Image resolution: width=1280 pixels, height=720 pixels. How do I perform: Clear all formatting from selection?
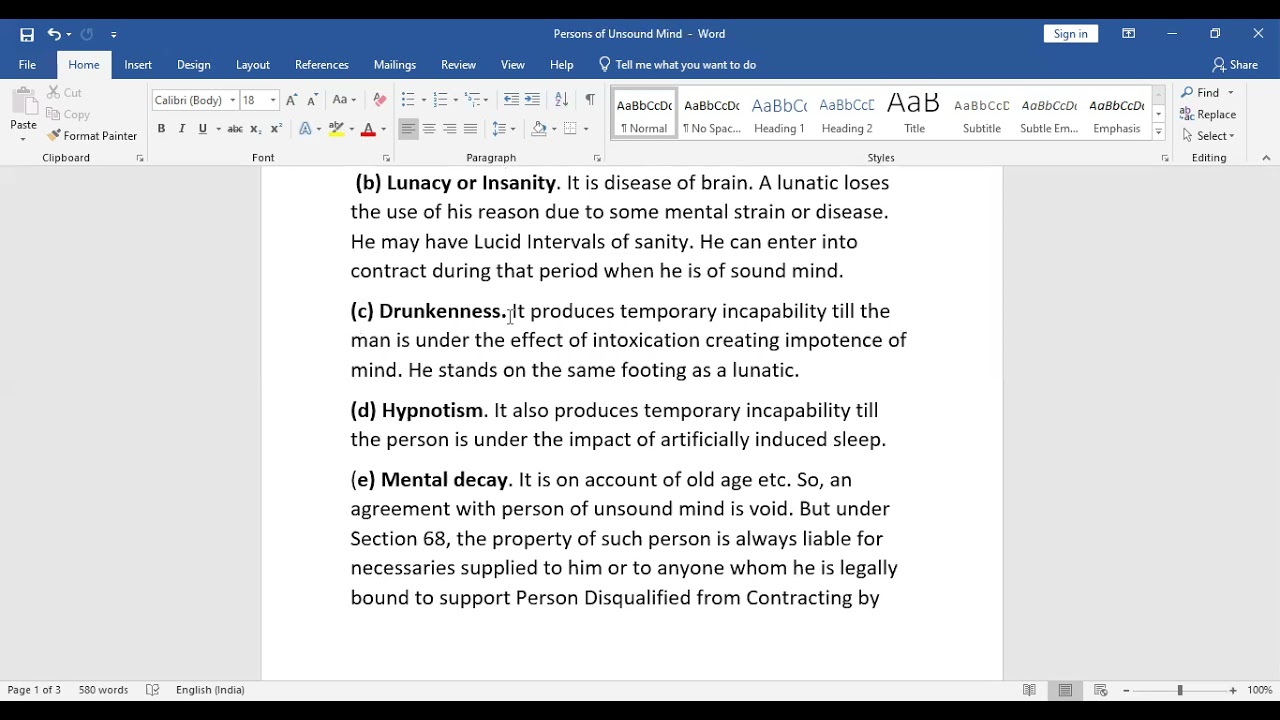[x=379, y=100]
